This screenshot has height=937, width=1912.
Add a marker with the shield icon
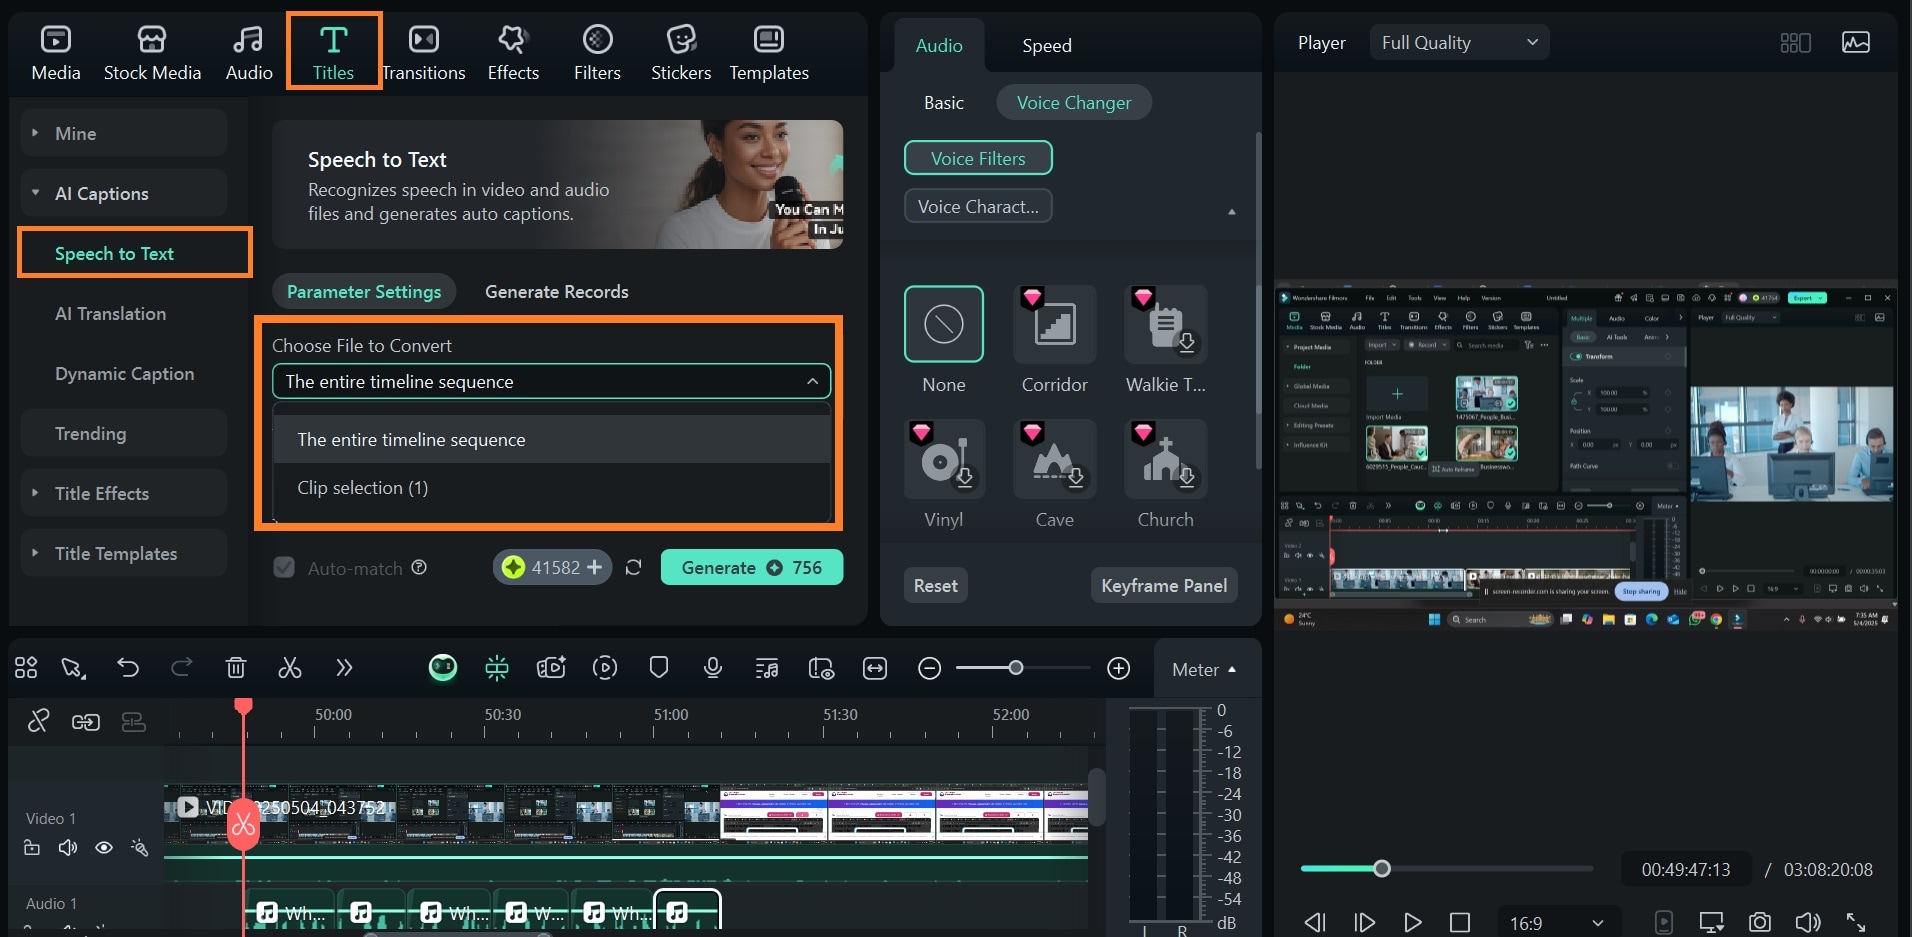[x=658, y=667]
